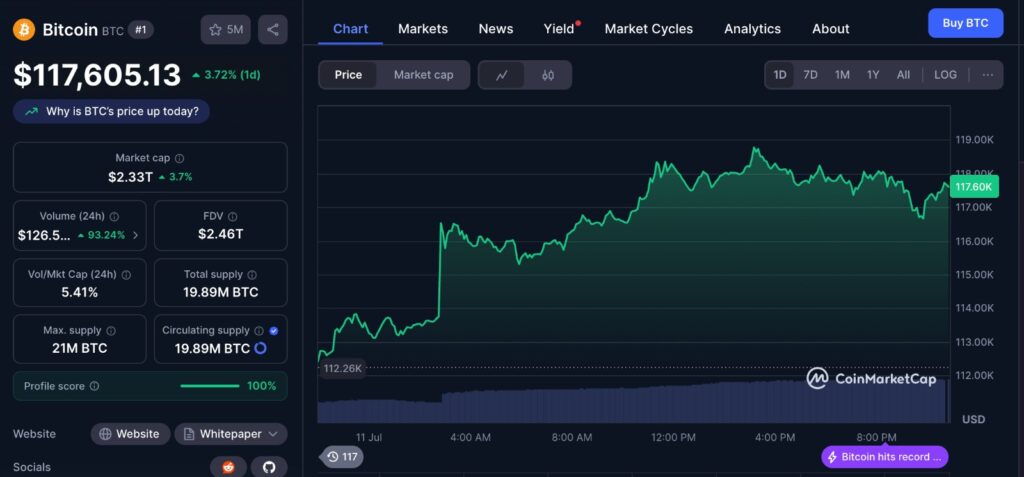The image size is (1024, 477).
Task: Select the 1M time range
Action: (842, 74)
